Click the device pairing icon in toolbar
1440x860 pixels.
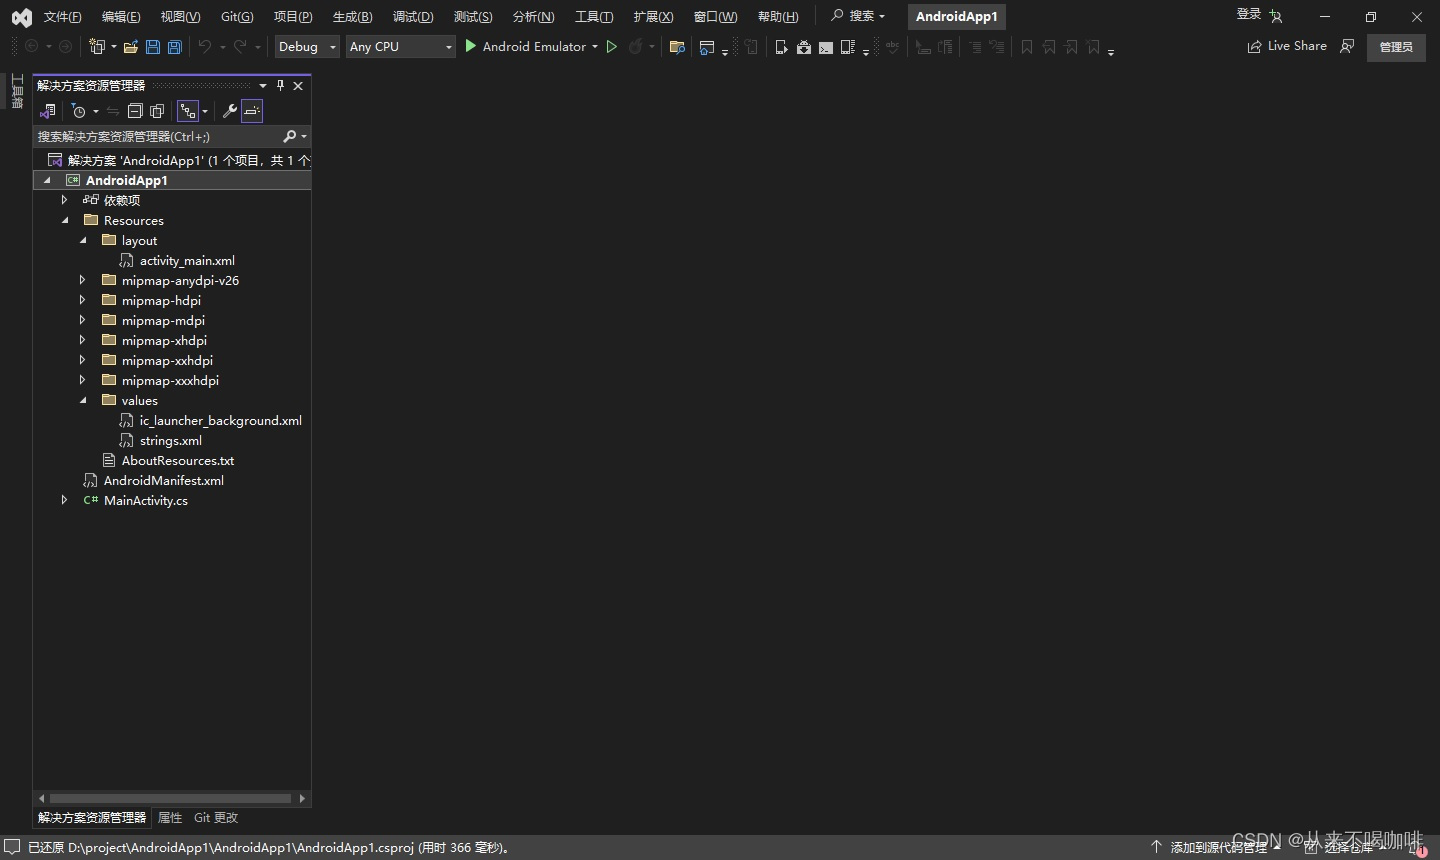tap(848, 47)
